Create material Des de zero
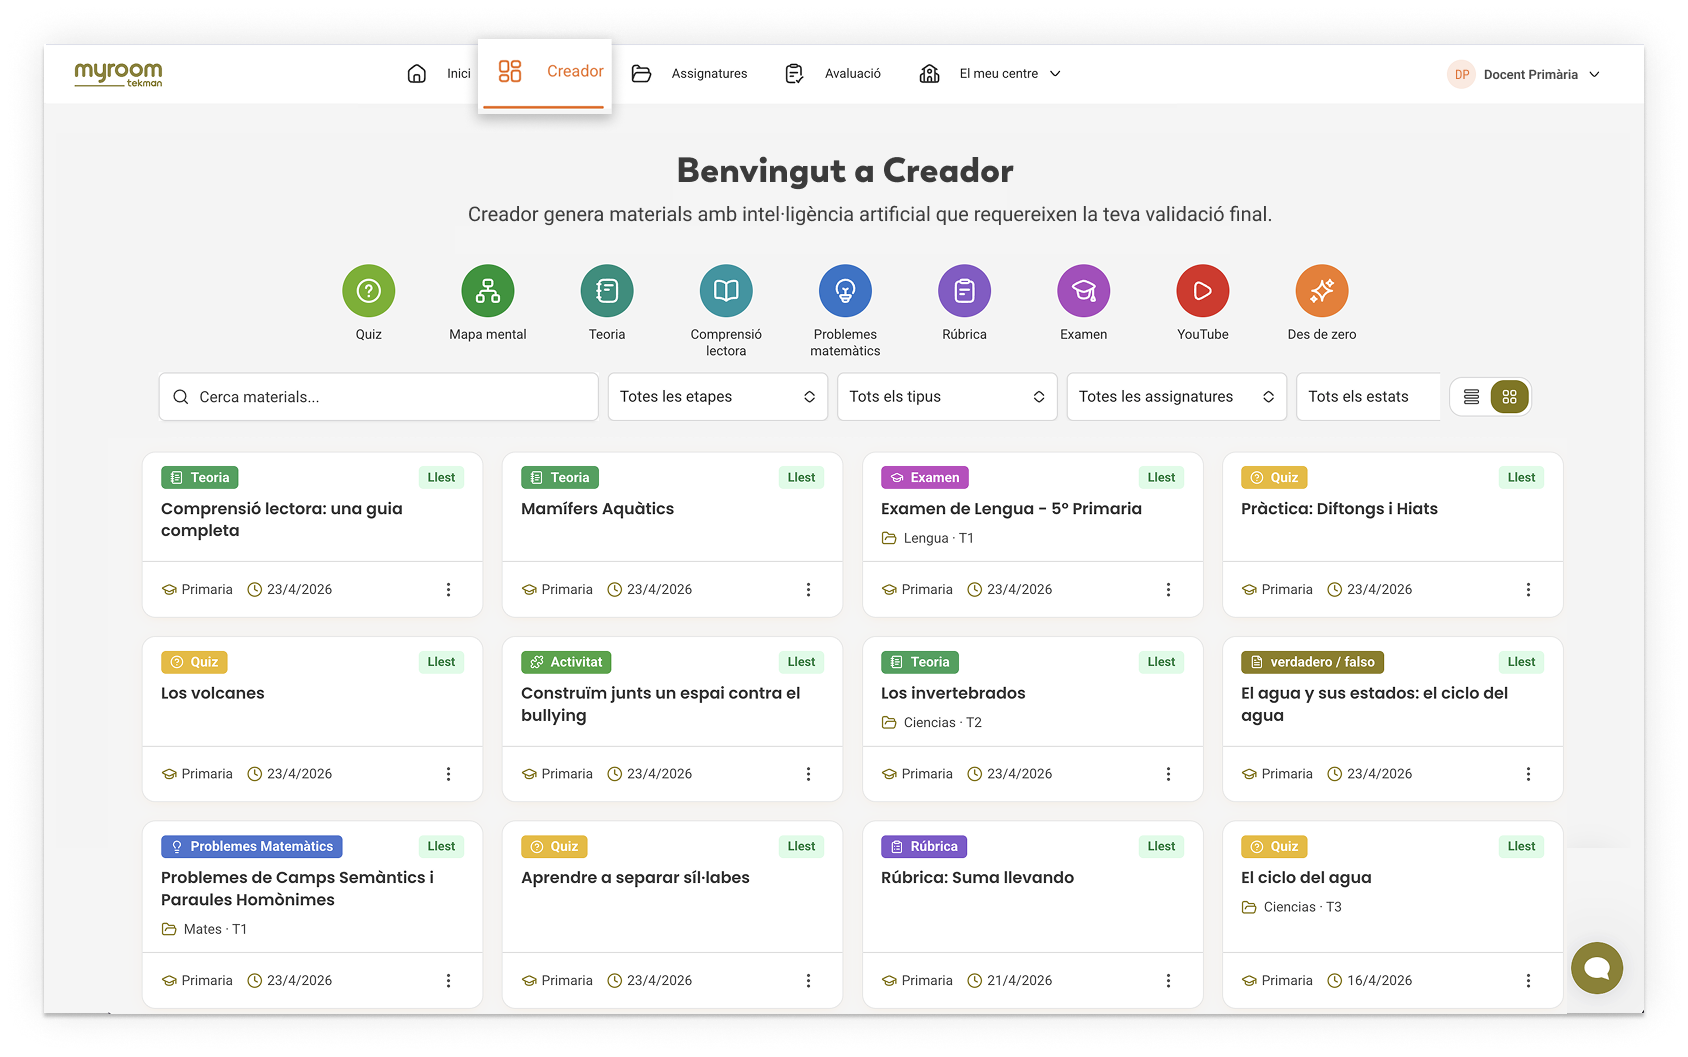This screenshot has height=1057, width=1688. (1322, 291)
